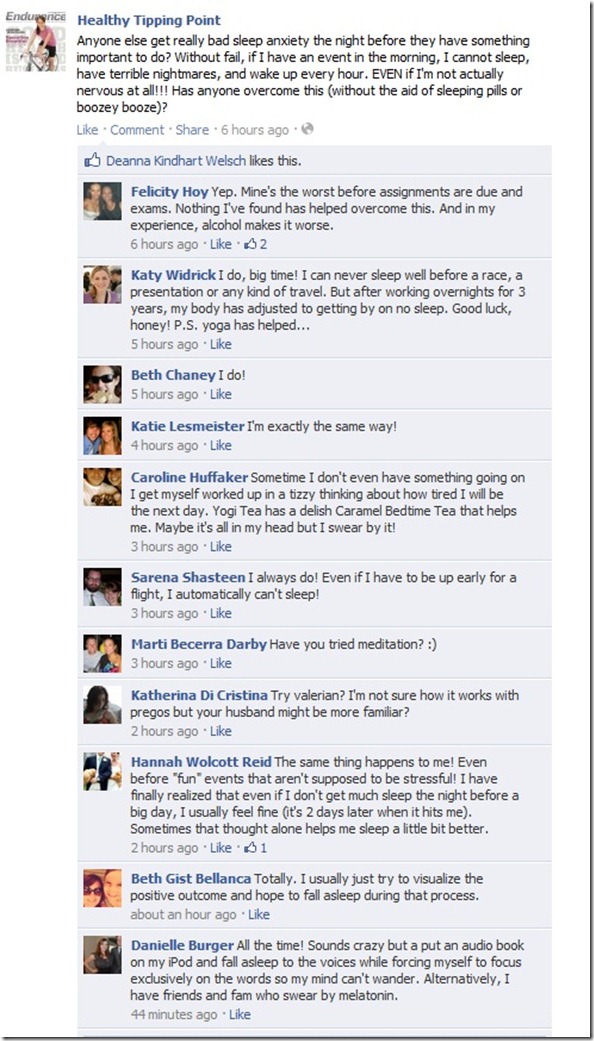Open the Healthy Tipping Point profile picture
This screenshot has height=1041, width=594.
tap(36, 41)
